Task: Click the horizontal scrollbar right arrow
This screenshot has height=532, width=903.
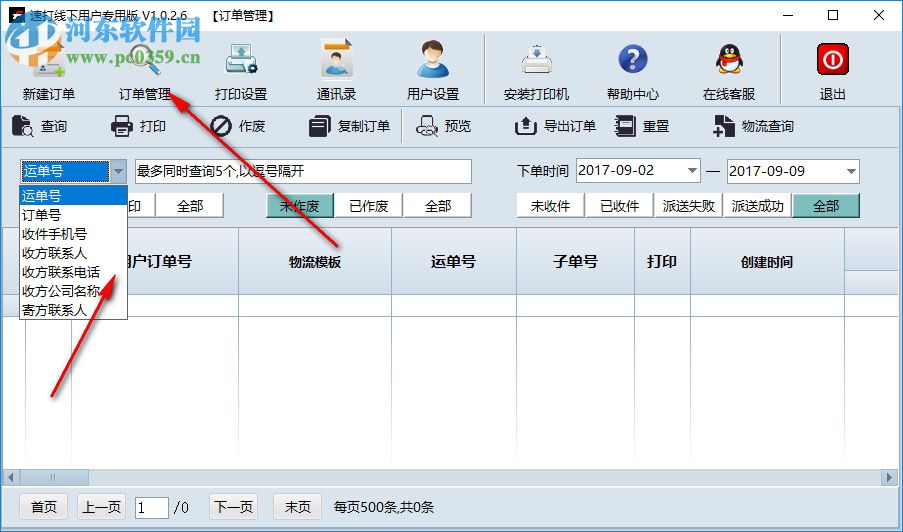Action: [889, 477]
